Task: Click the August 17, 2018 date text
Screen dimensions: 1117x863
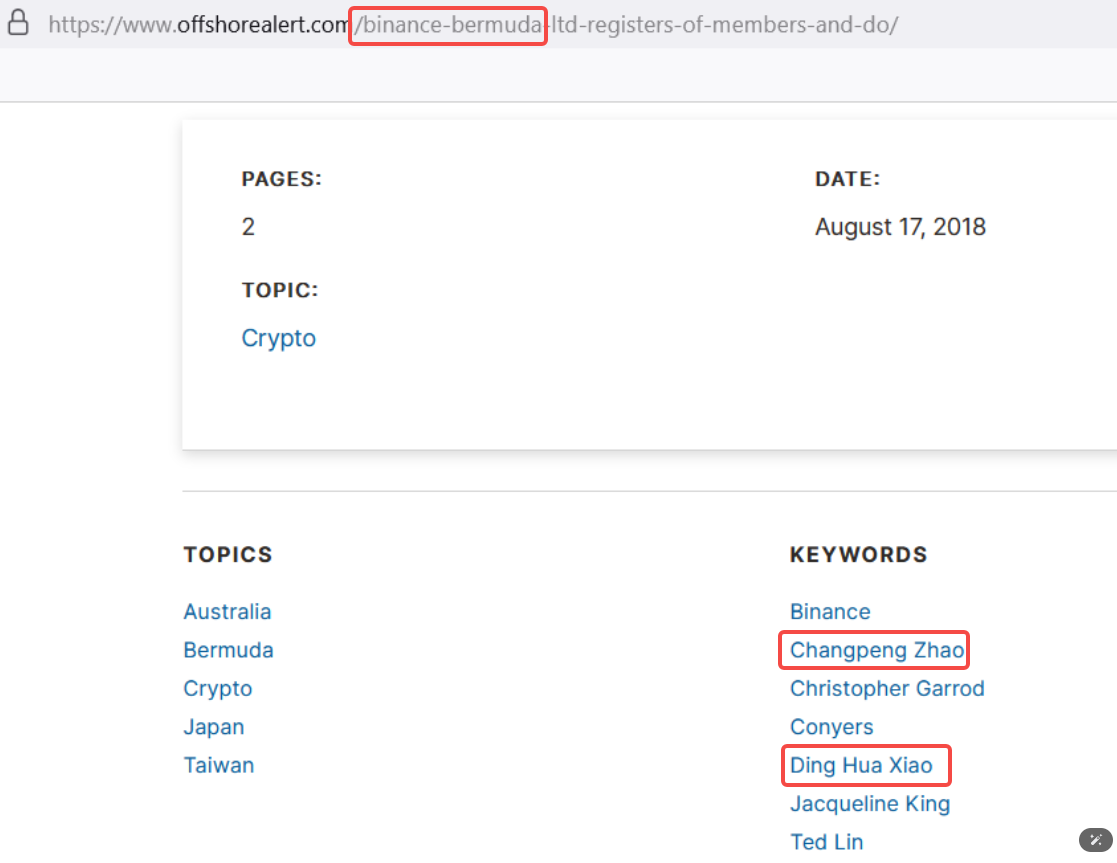Action: [900, 227]
